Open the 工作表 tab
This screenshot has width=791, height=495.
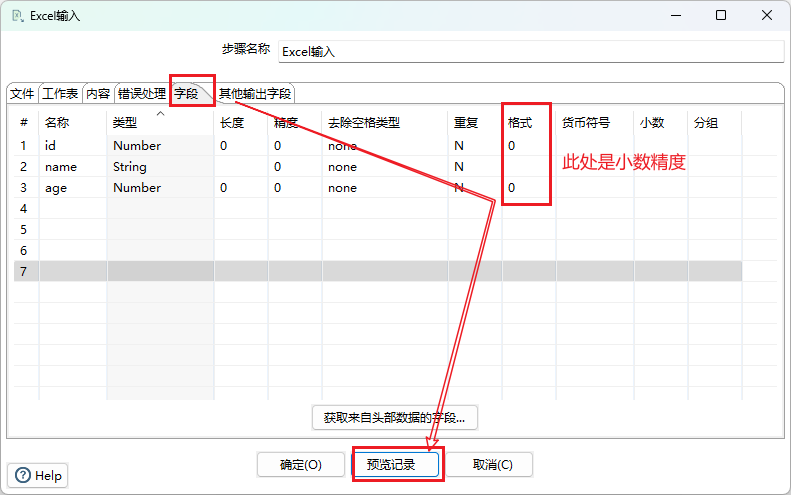pos(60,94)
